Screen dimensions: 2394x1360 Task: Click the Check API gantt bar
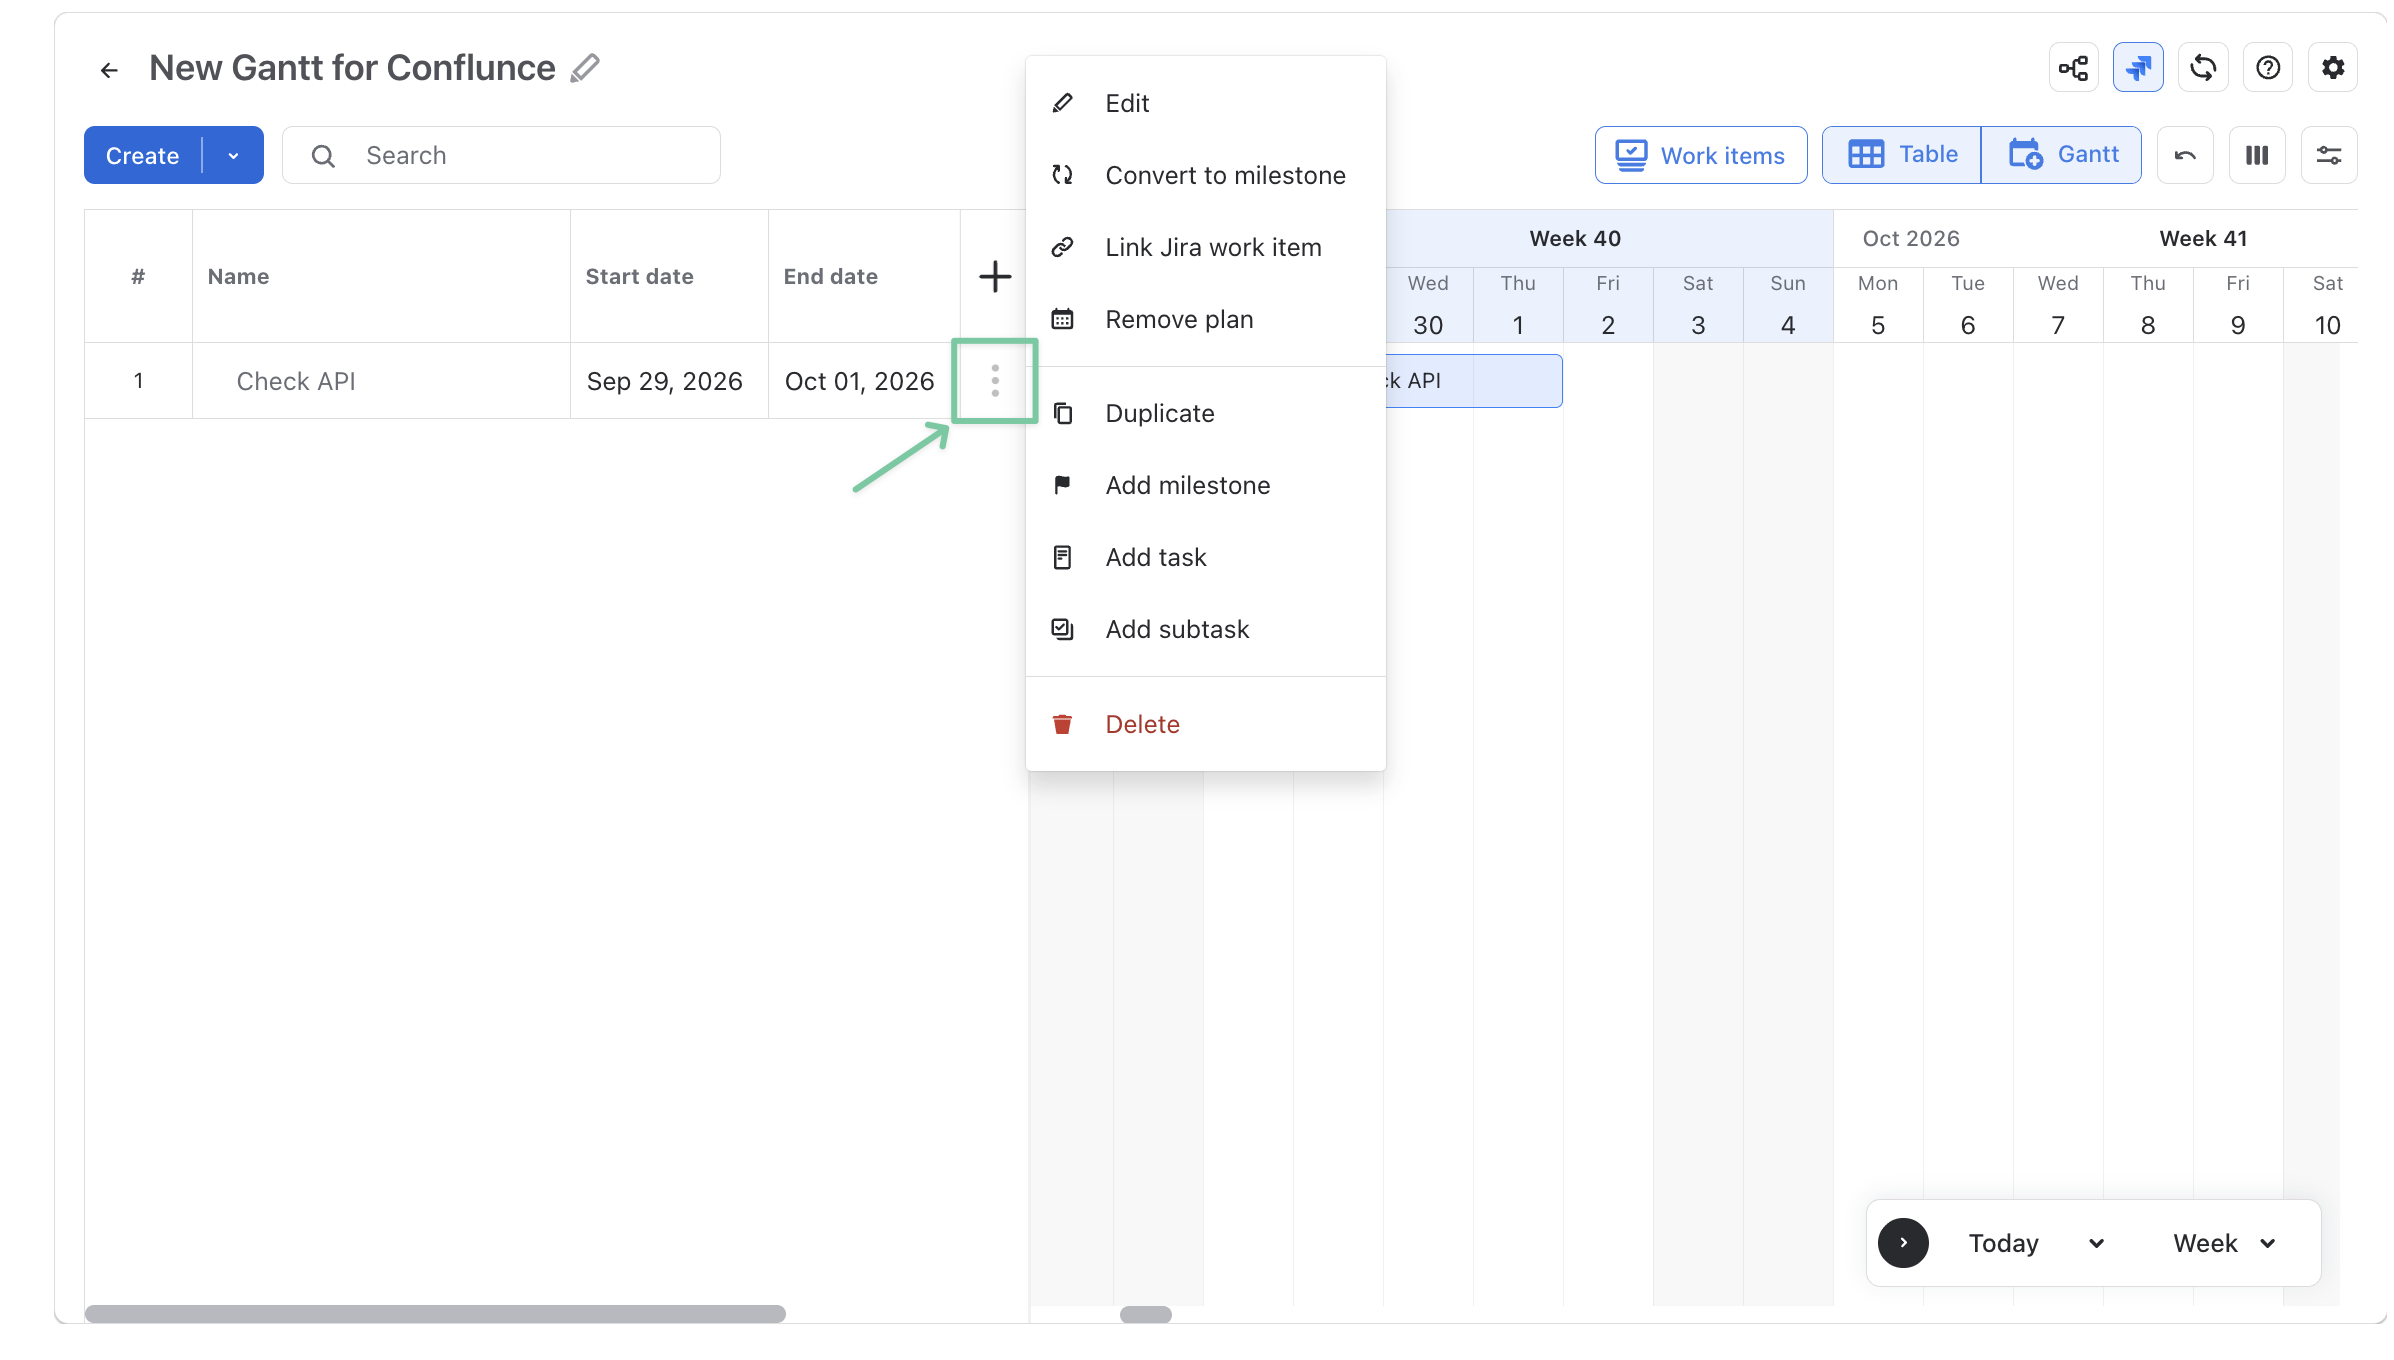point(1474,381)
